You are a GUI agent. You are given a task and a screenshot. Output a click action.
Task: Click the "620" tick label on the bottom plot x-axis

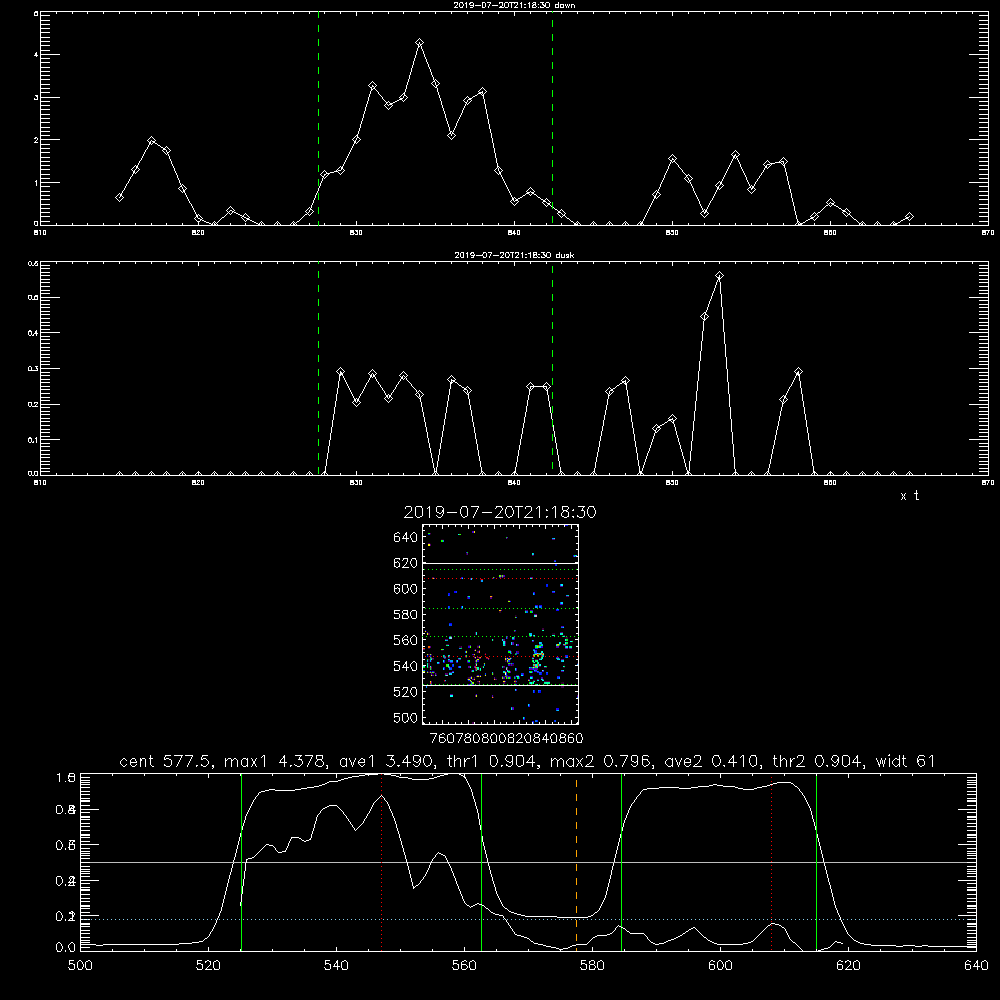849,966
